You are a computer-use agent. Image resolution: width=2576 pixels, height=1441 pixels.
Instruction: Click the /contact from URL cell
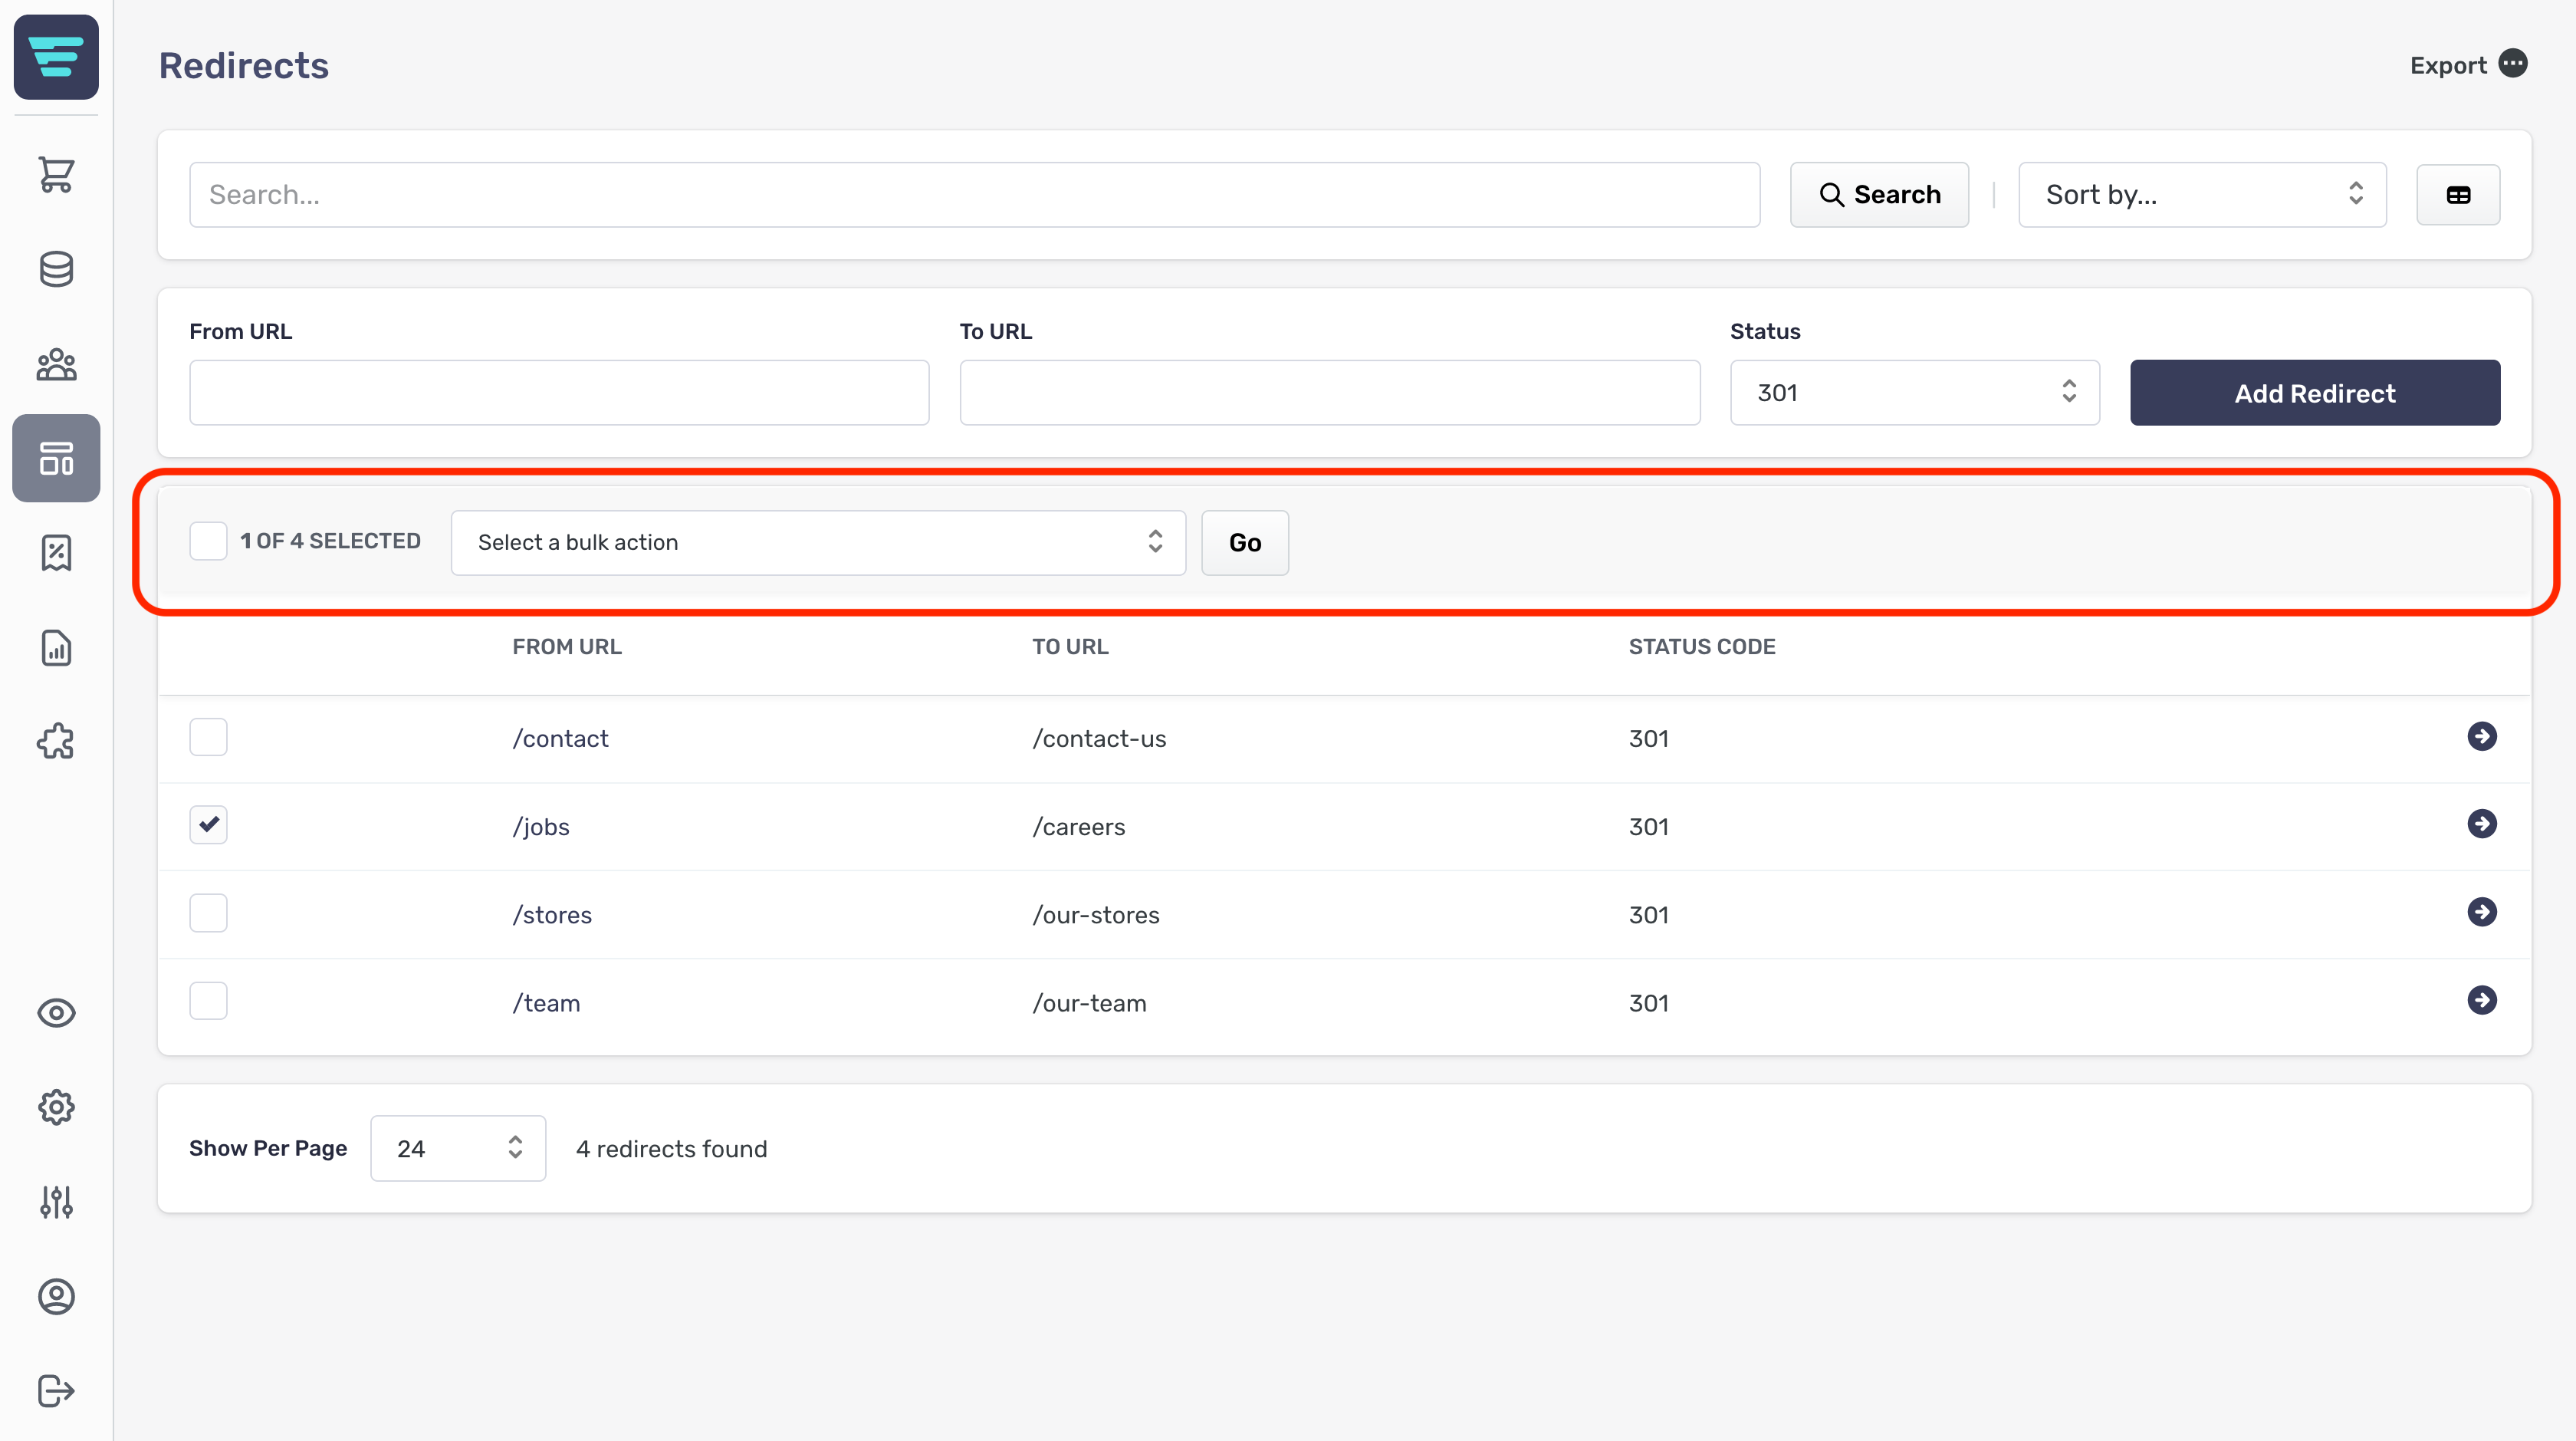pyautogui.click(x=560, y=739)
